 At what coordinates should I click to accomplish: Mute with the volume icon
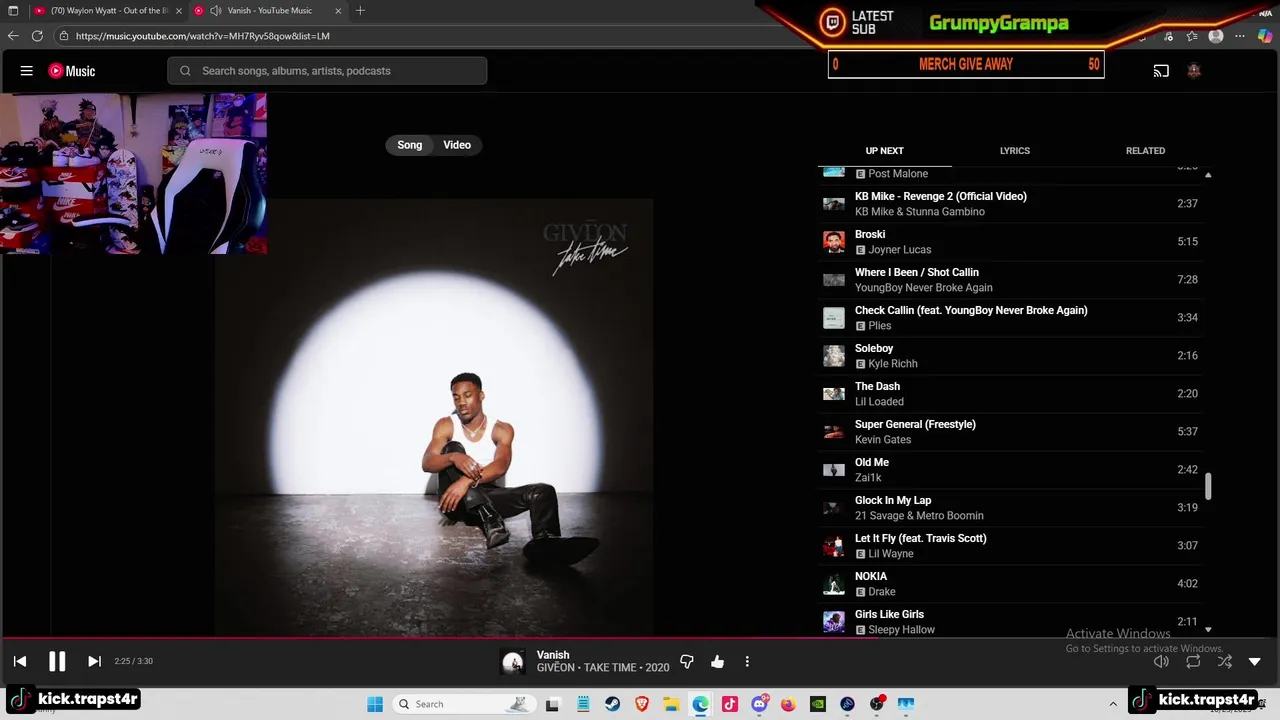tap(1161, 661)
